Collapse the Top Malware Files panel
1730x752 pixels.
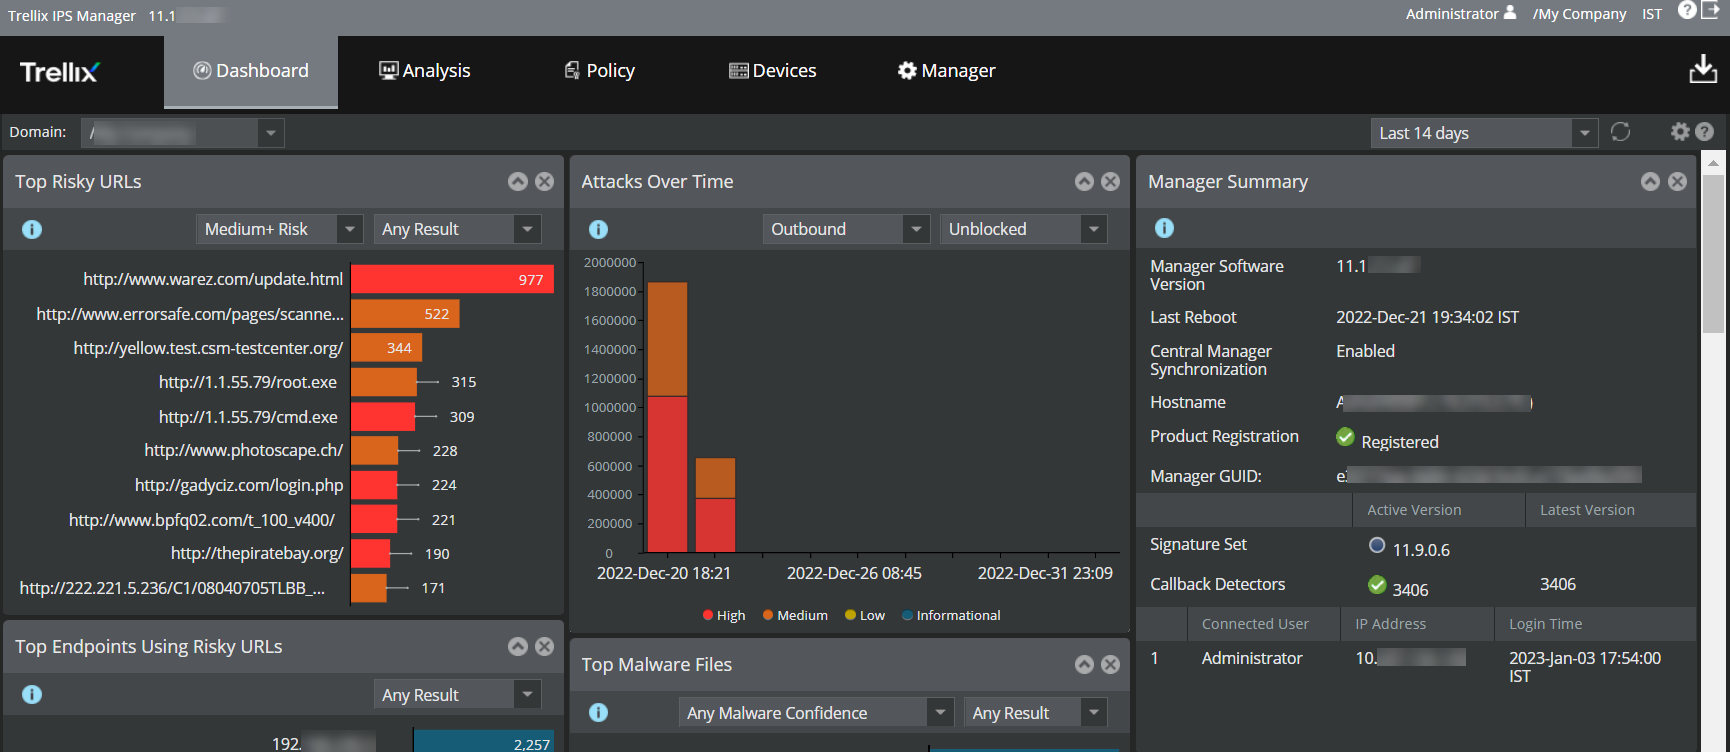(1084, 664)
